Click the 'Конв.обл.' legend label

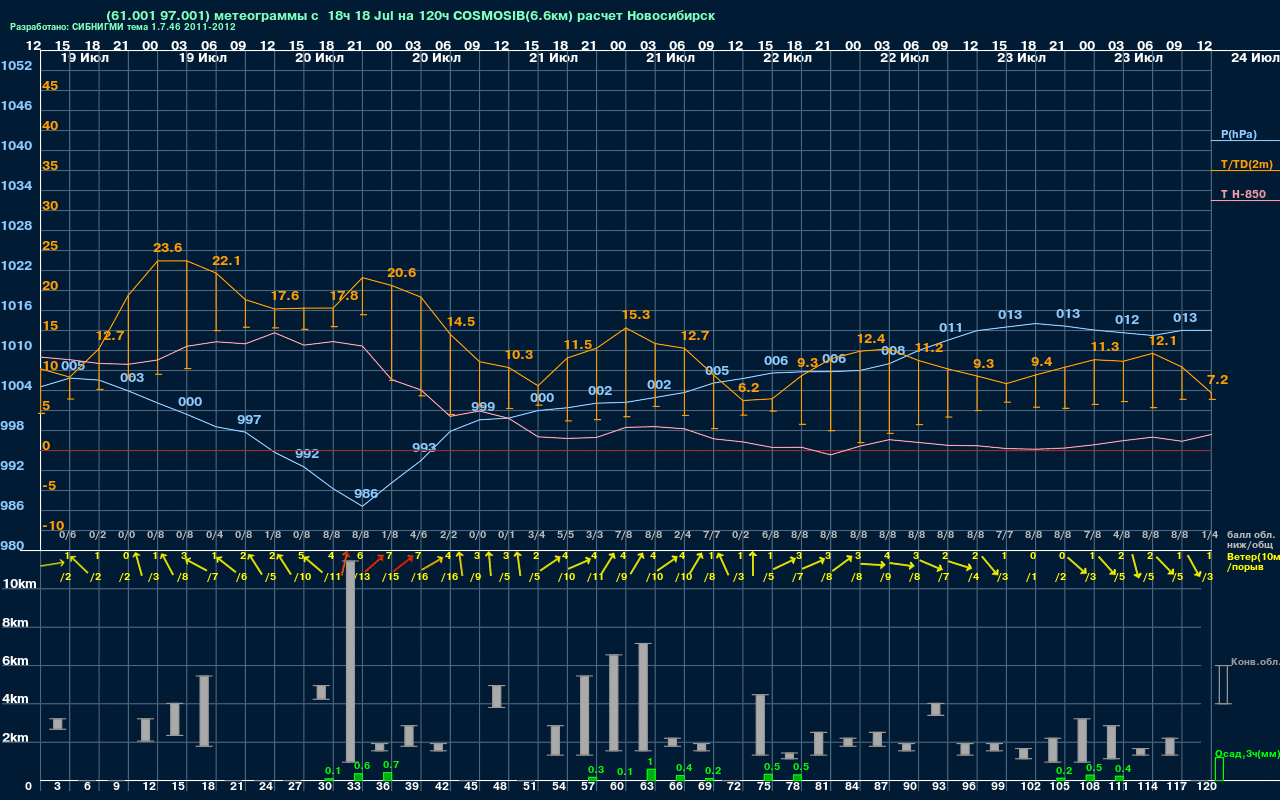coord(1255,663)
